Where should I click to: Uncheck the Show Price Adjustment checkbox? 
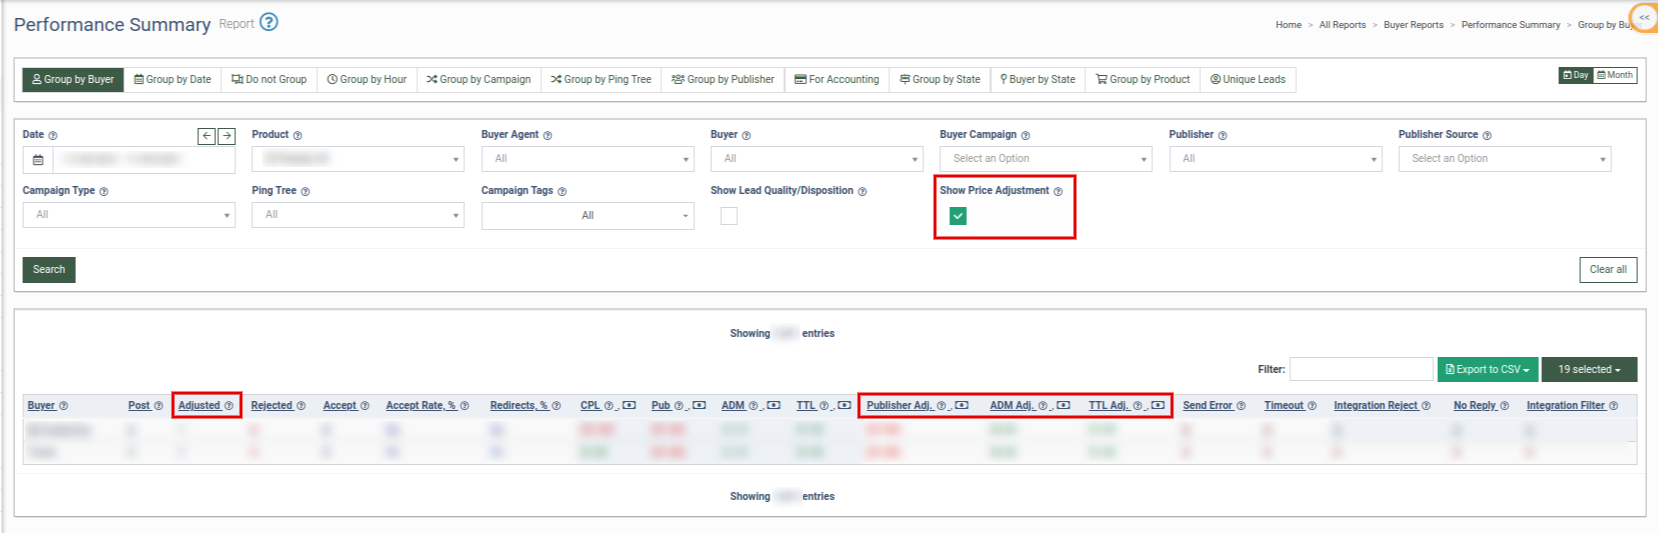point(958,216)
